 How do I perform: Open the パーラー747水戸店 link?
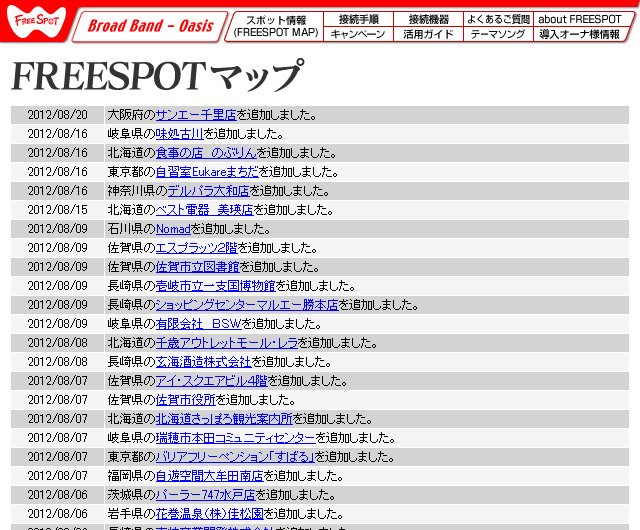(206, 494)
